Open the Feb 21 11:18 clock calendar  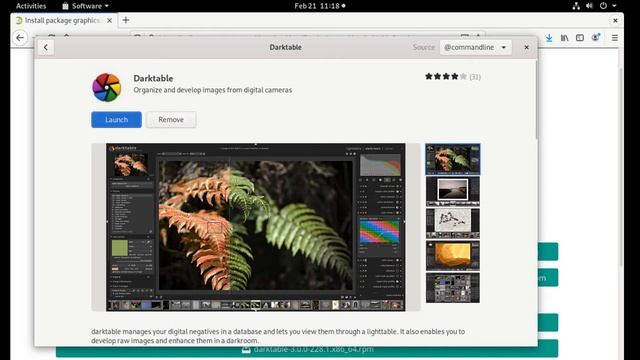(x=320, y=6)
